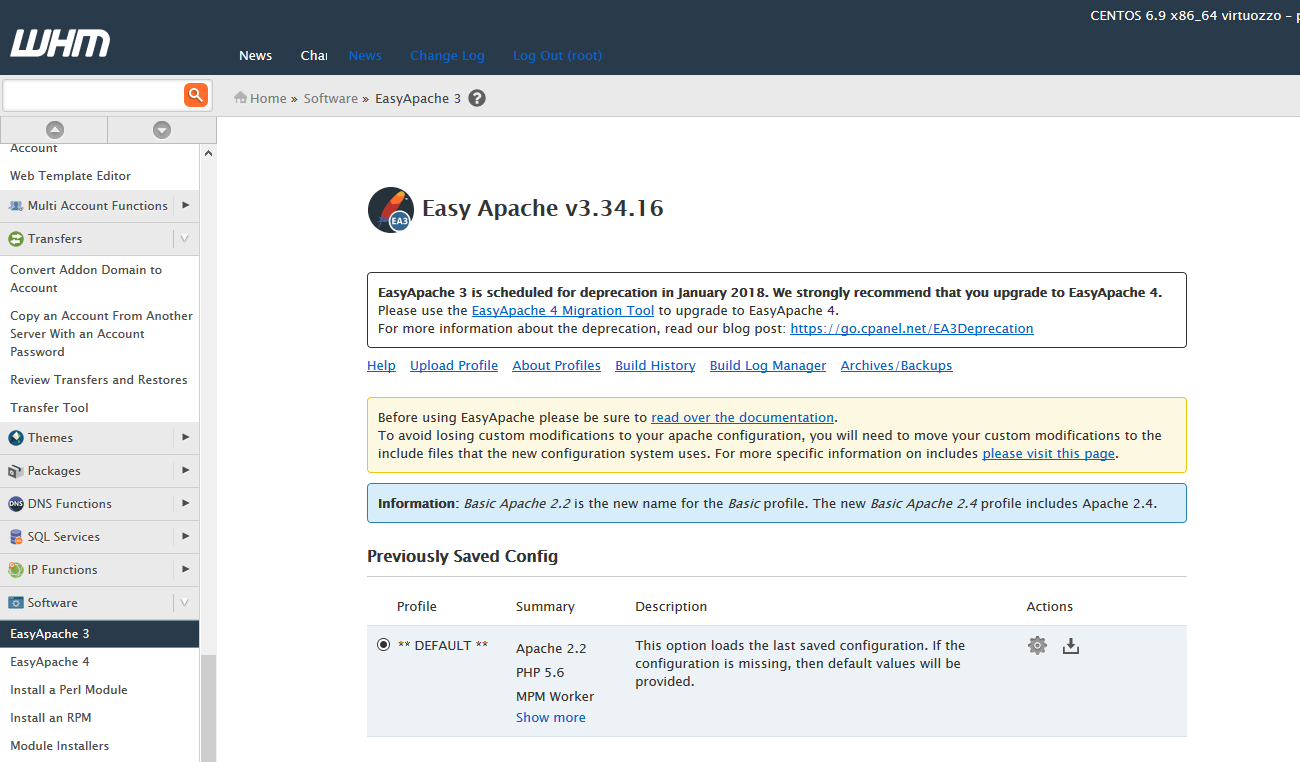
Task: Click Log Out (root)
Action: [557, 56]
